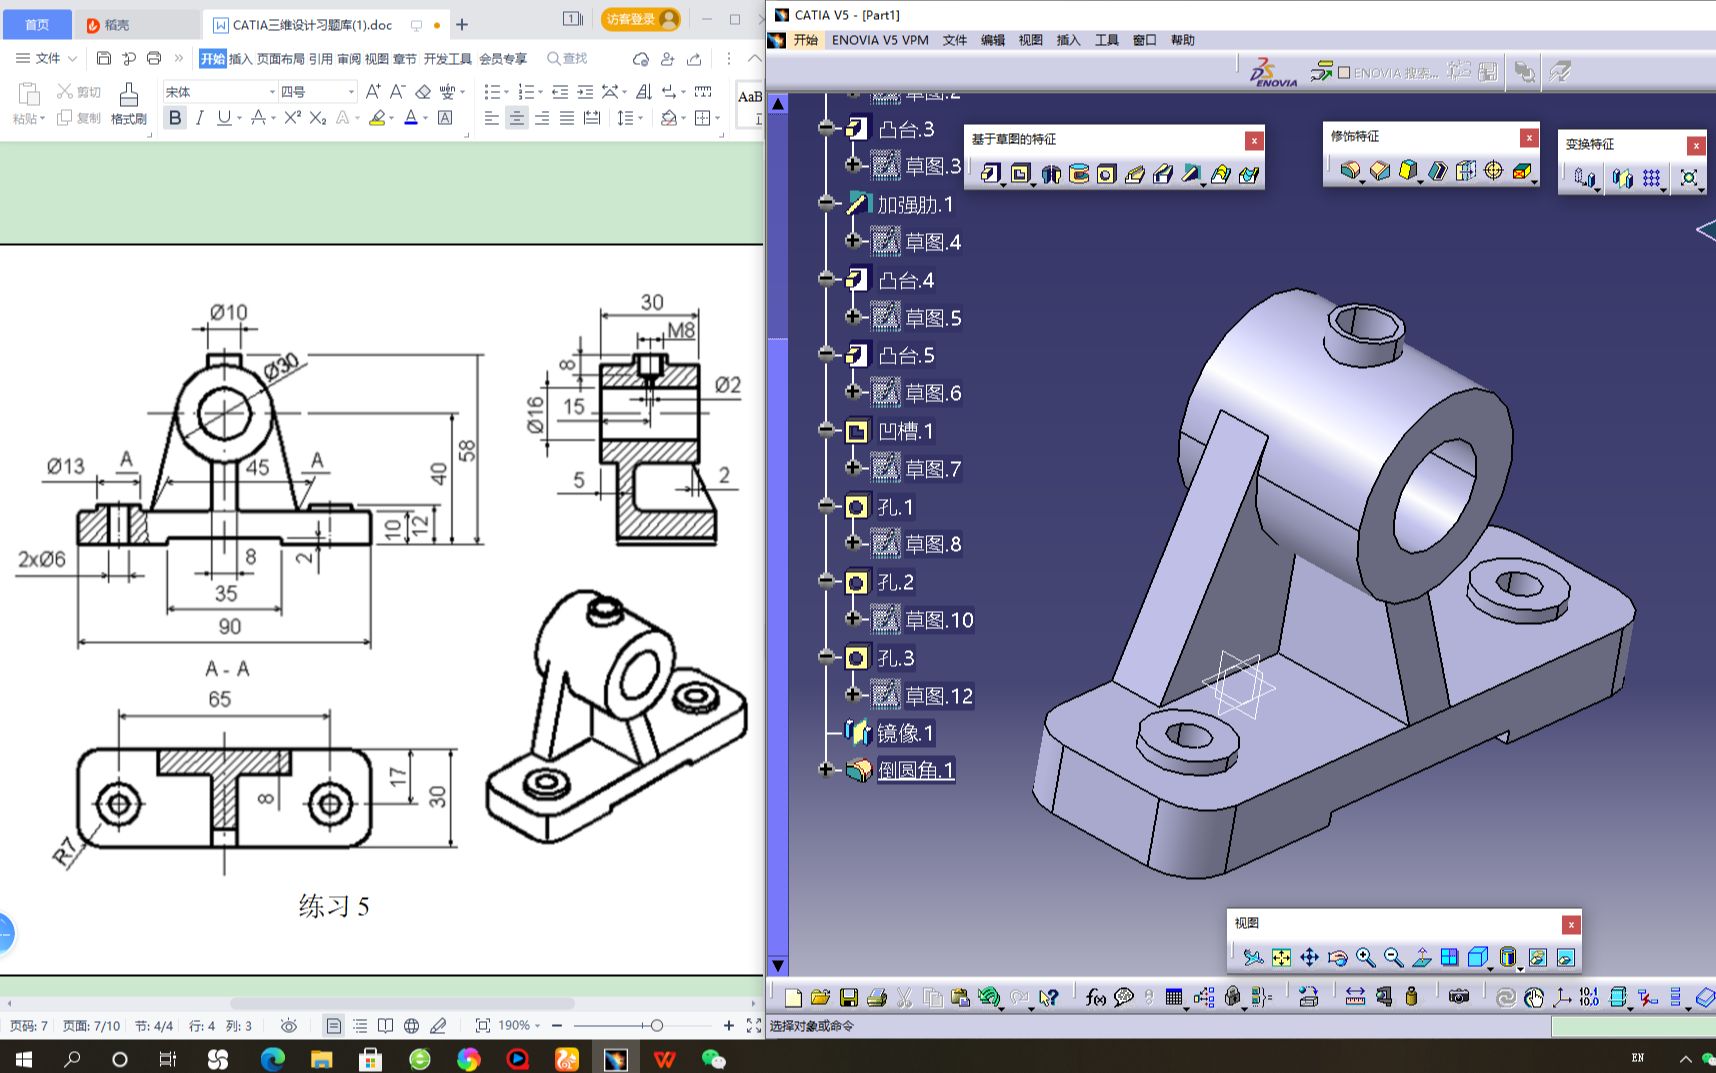Click the Measure Between icon
The width and height of the screenshot is (1716, 1073).
pyautogui.click(x=1355, y=997)
